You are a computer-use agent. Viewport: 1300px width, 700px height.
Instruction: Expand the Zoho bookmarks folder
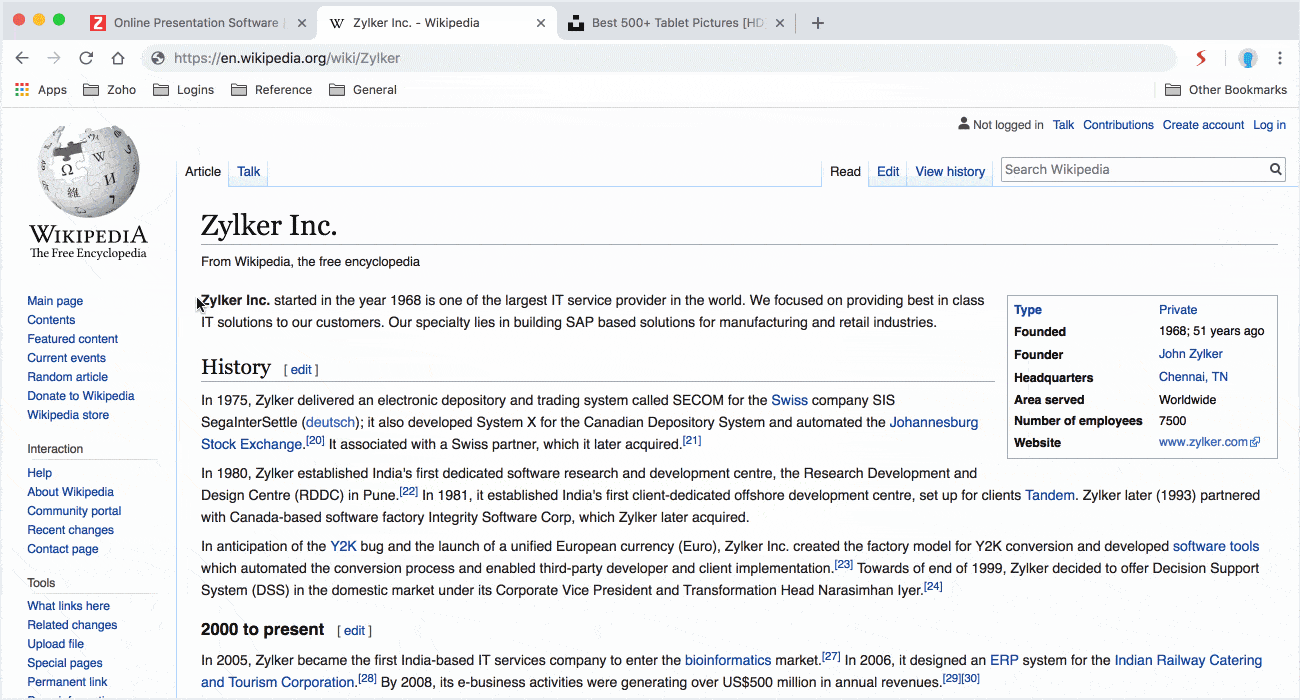[109, 90]
